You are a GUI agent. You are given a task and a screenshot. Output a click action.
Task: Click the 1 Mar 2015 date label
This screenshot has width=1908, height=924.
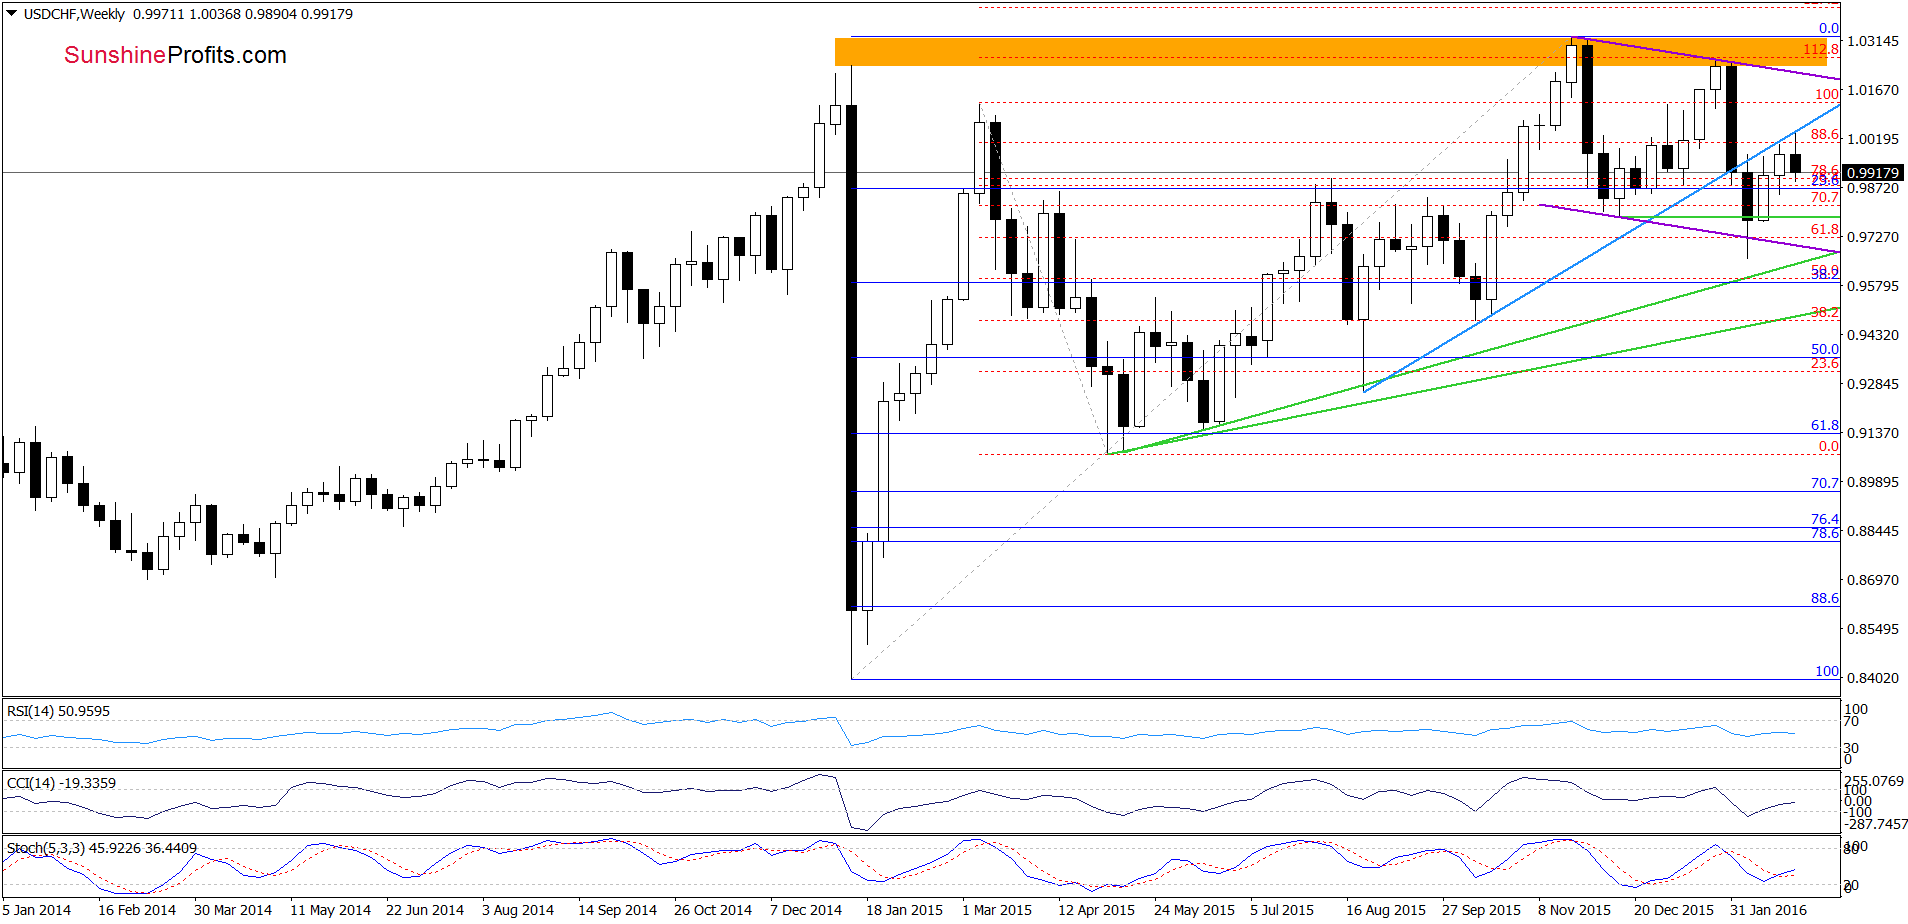click(x=997, y=910)
